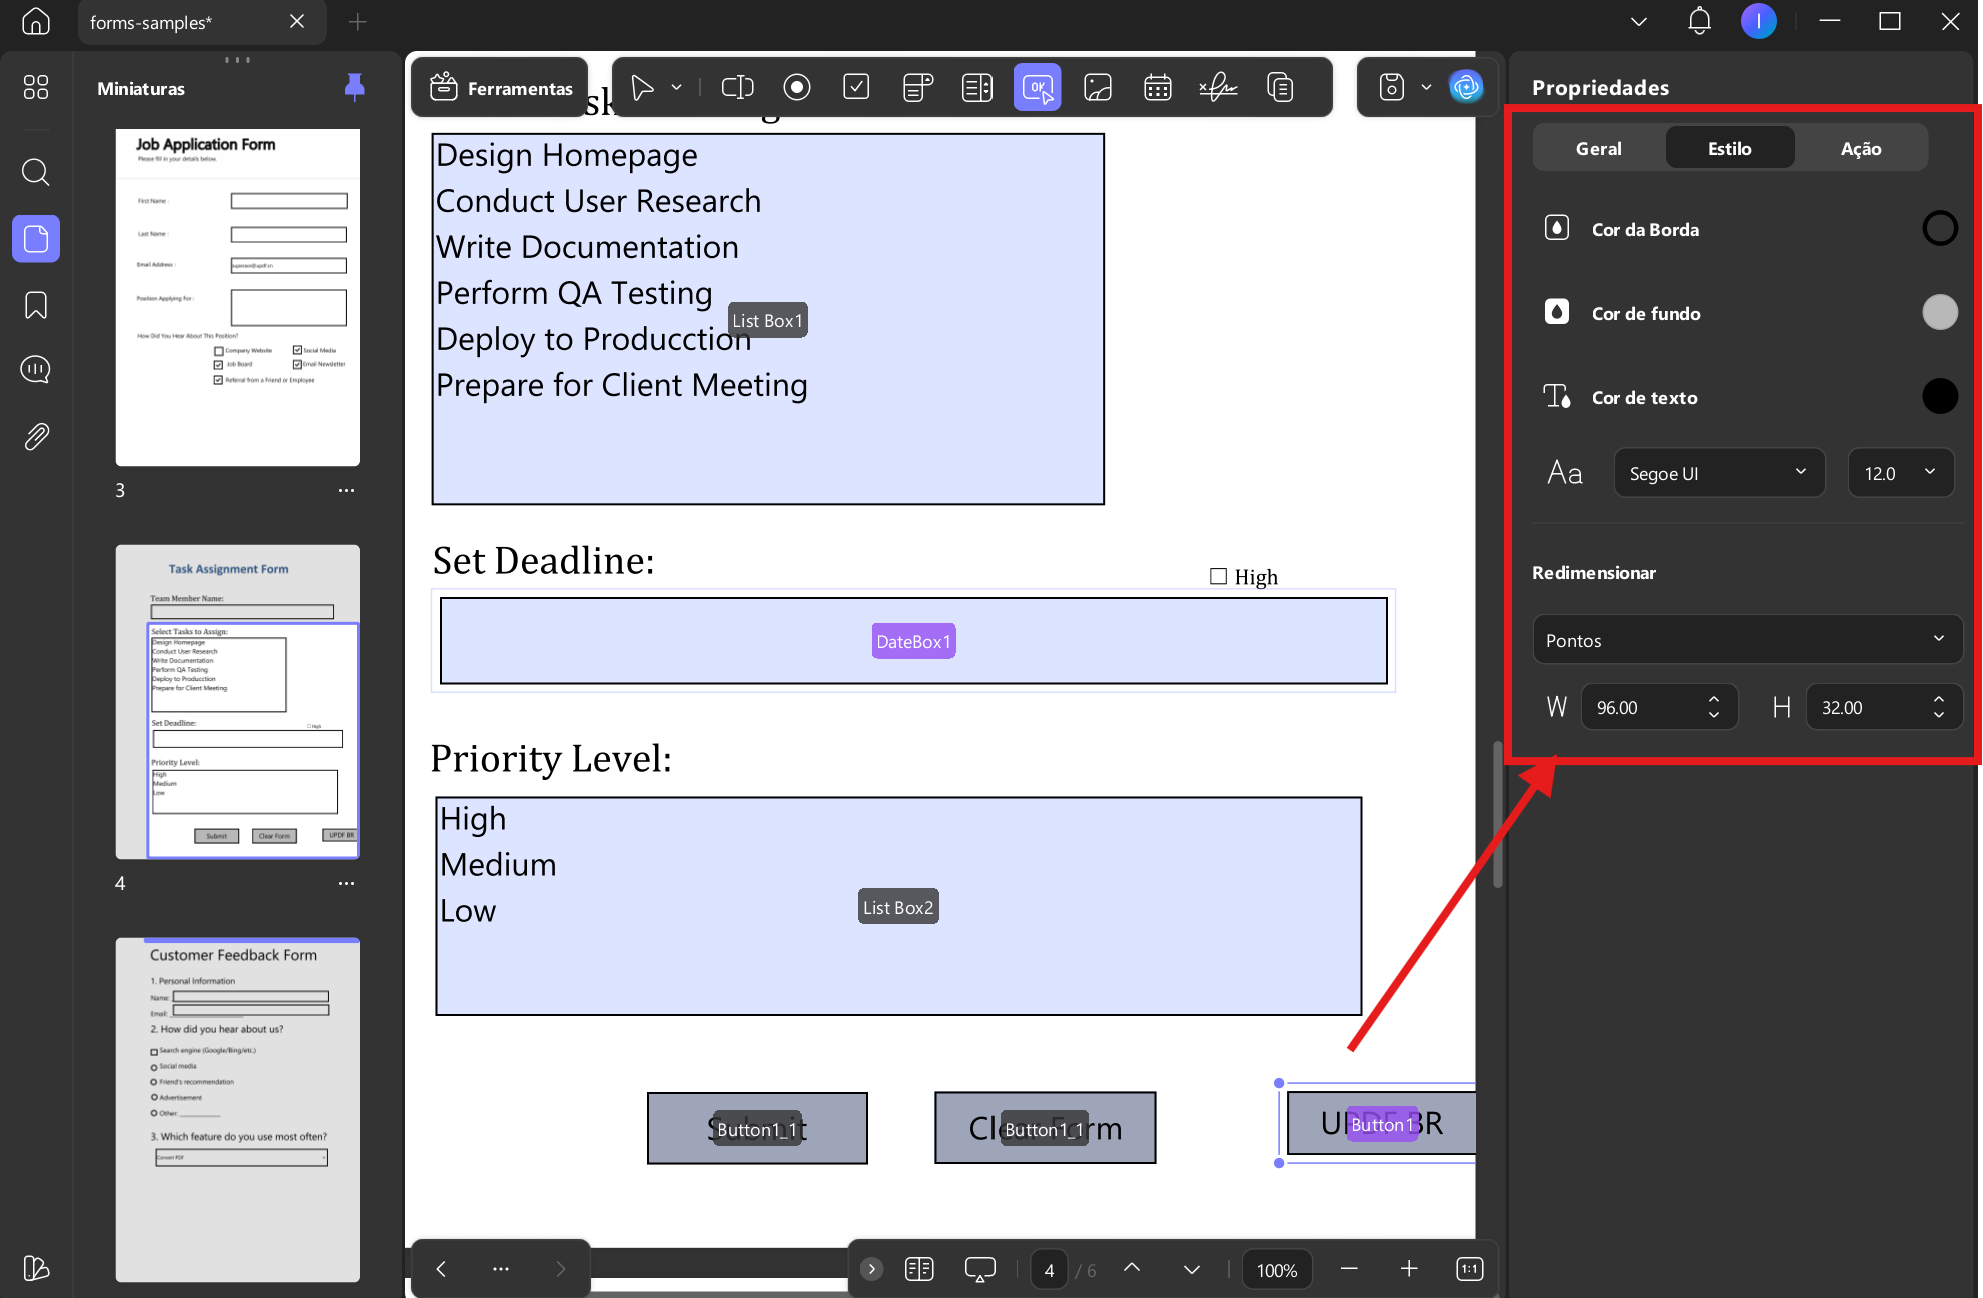The width and height of the screenshot is (1983, 1298).
Task: Change the Cor de texto swatch
Action: pos(1940,397)
